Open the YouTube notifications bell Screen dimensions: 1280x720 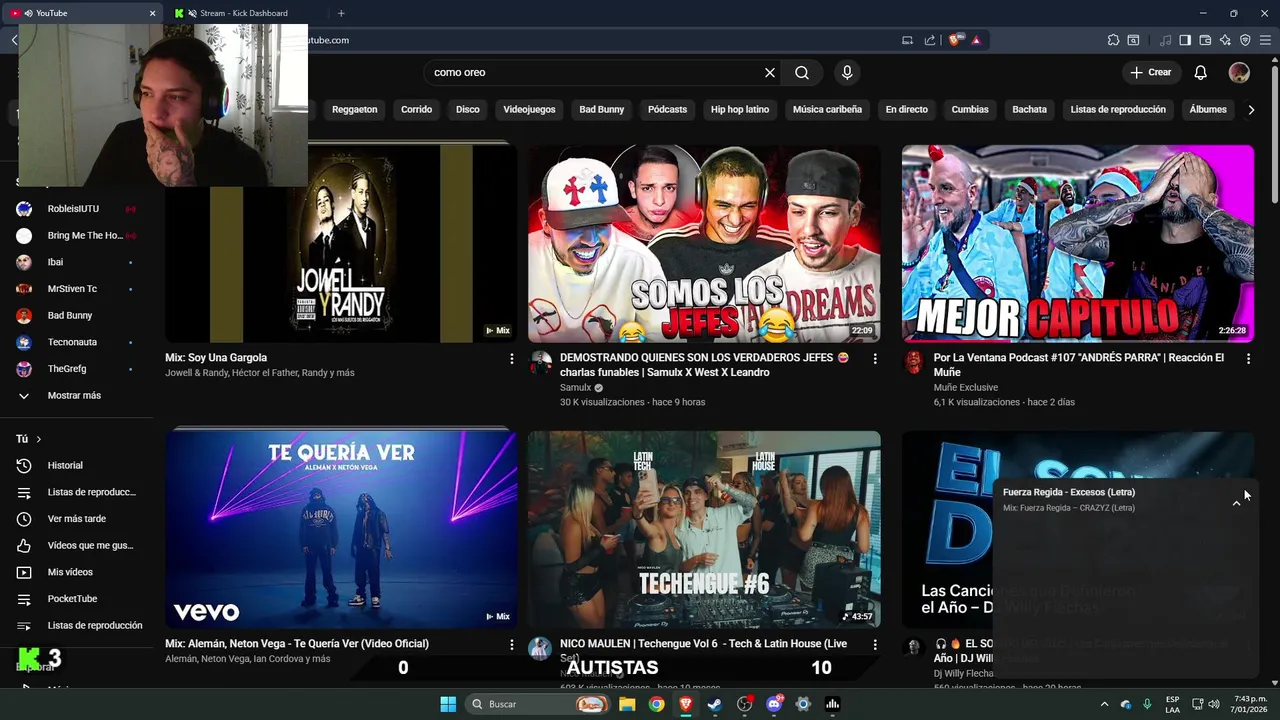tap(1201, 72)
